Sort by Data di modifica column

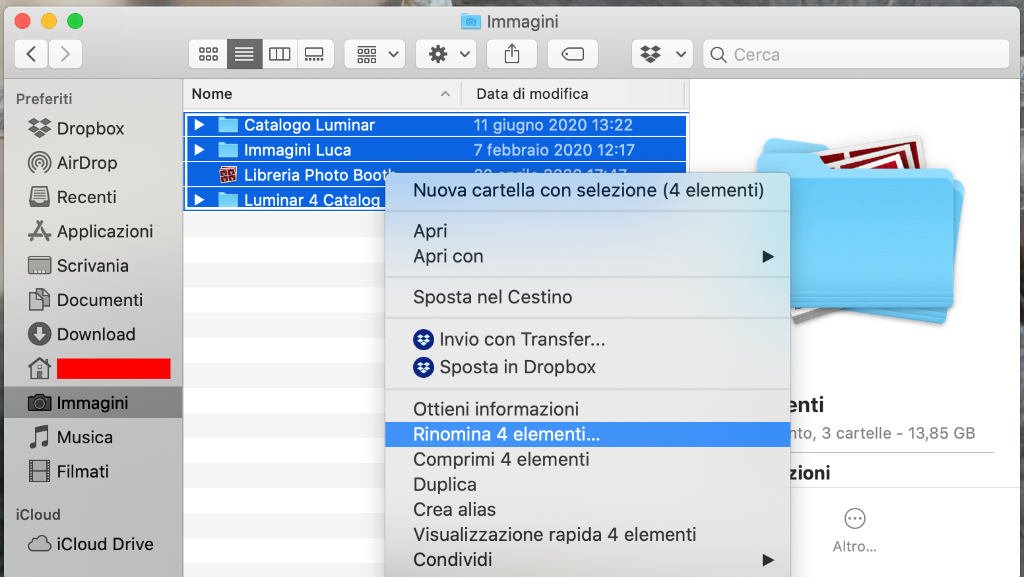(573, 94)
